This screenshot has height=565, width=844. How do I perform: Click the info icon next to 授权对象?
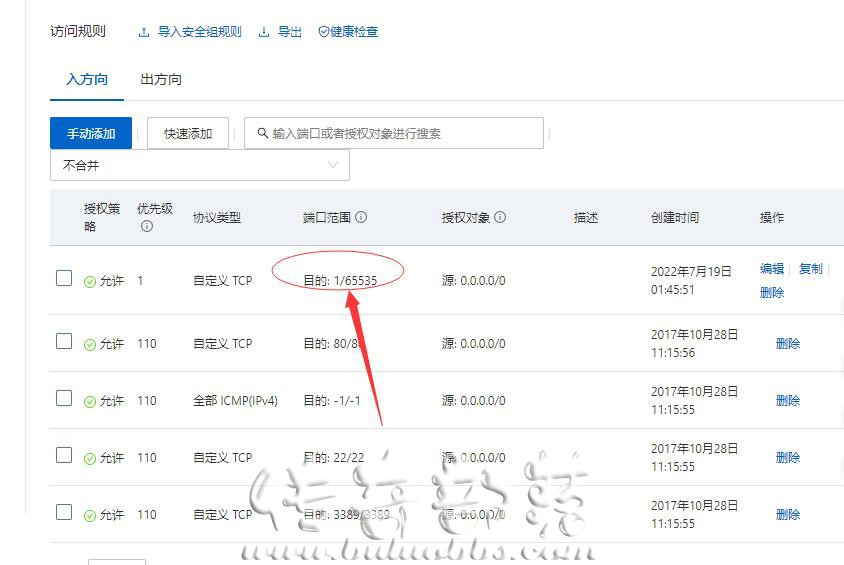(500, 217)
